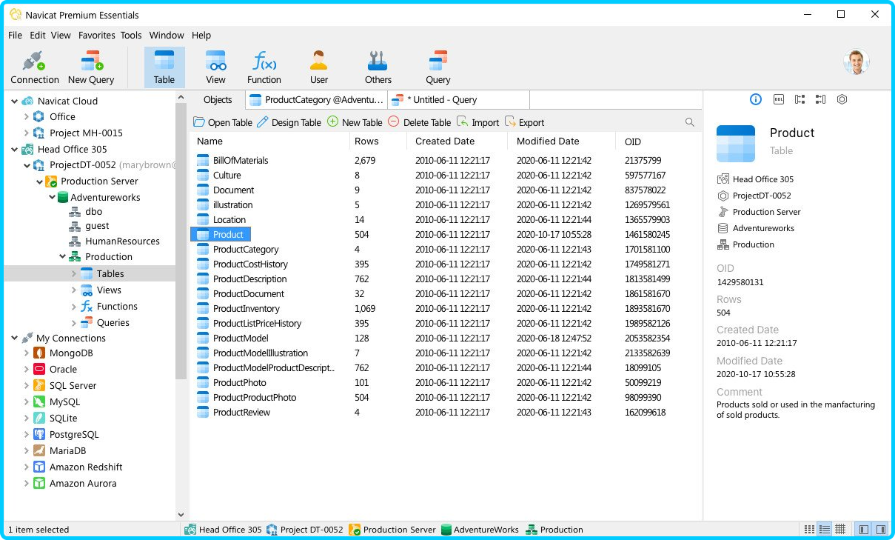The height and width of the screenshot is (540, 895).
Task: Select the Function toolbar icon
Action: 264,66
